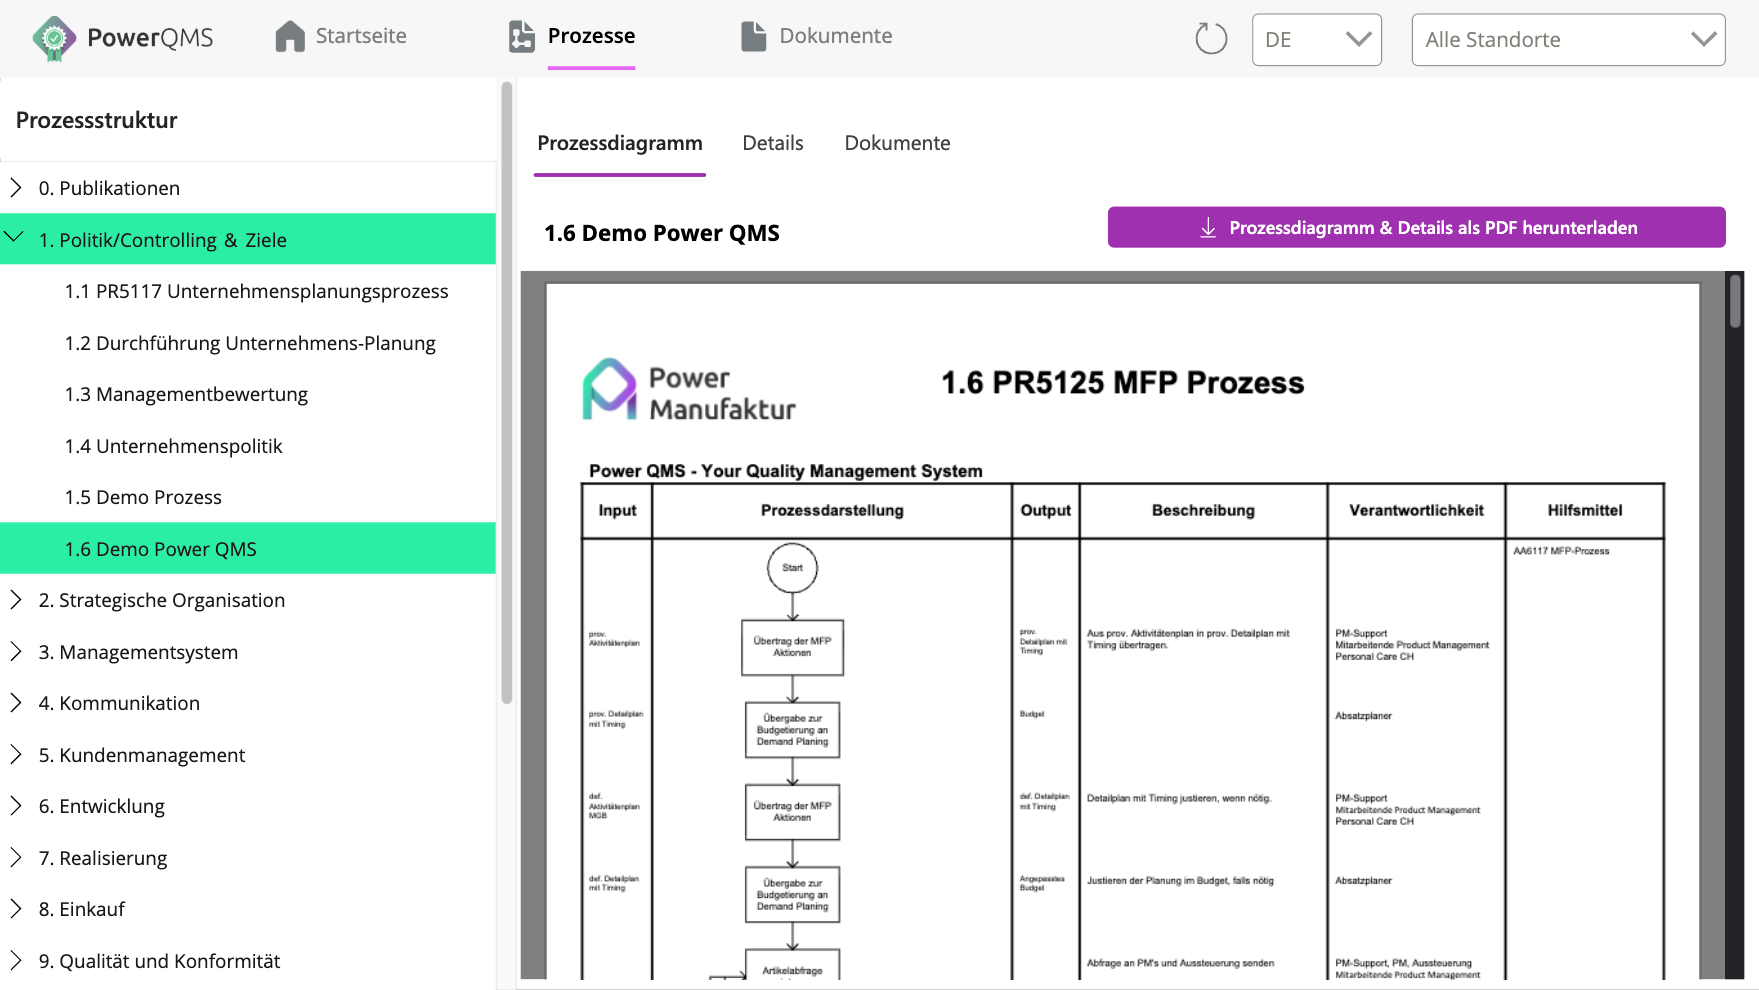Expand the 7. Realisierung chevron
The image size is (1759, 990).
coord(16,857)
